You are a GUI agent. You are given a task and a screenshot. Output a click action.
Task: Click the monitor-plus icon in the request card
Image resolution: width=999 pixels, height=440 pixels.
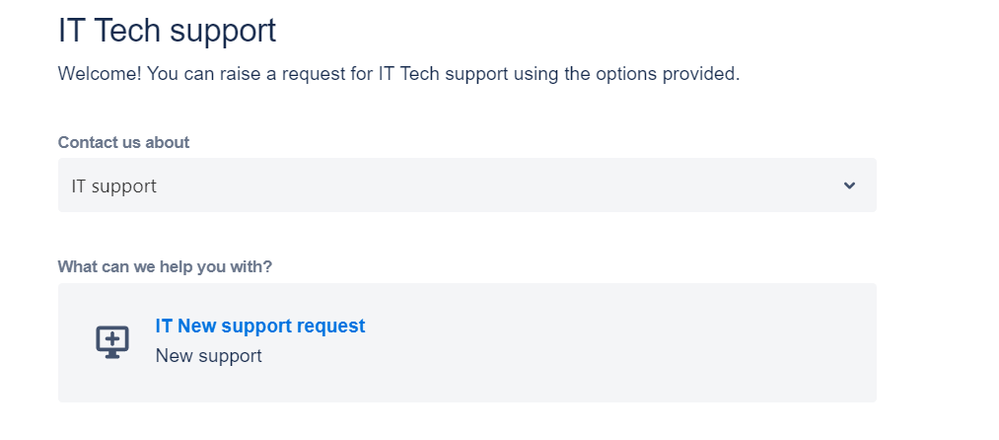[112, 342]
